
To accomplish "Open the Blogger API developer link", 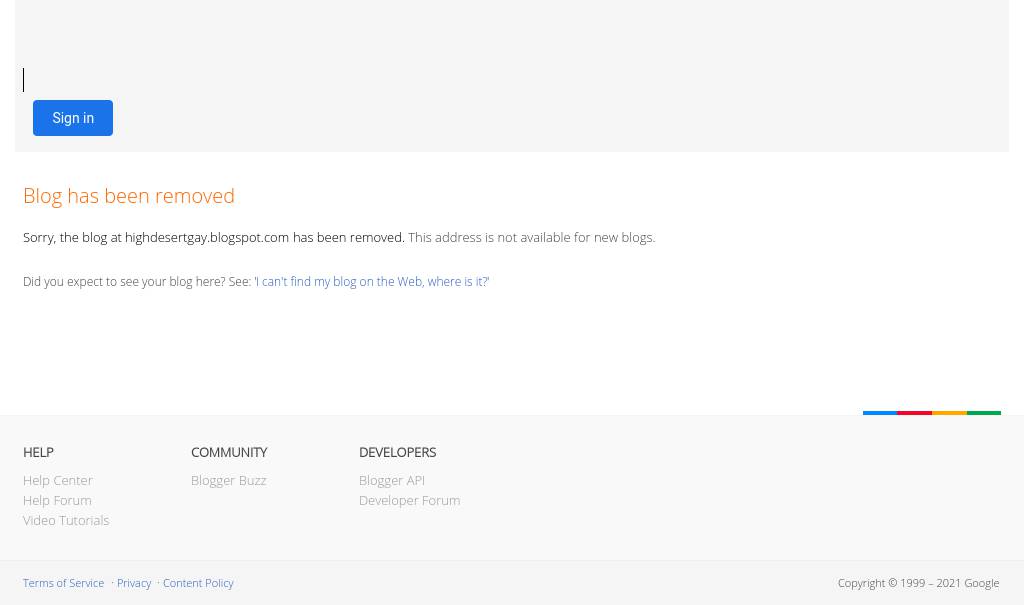I will pyautogui.click(x=391, y=480).
